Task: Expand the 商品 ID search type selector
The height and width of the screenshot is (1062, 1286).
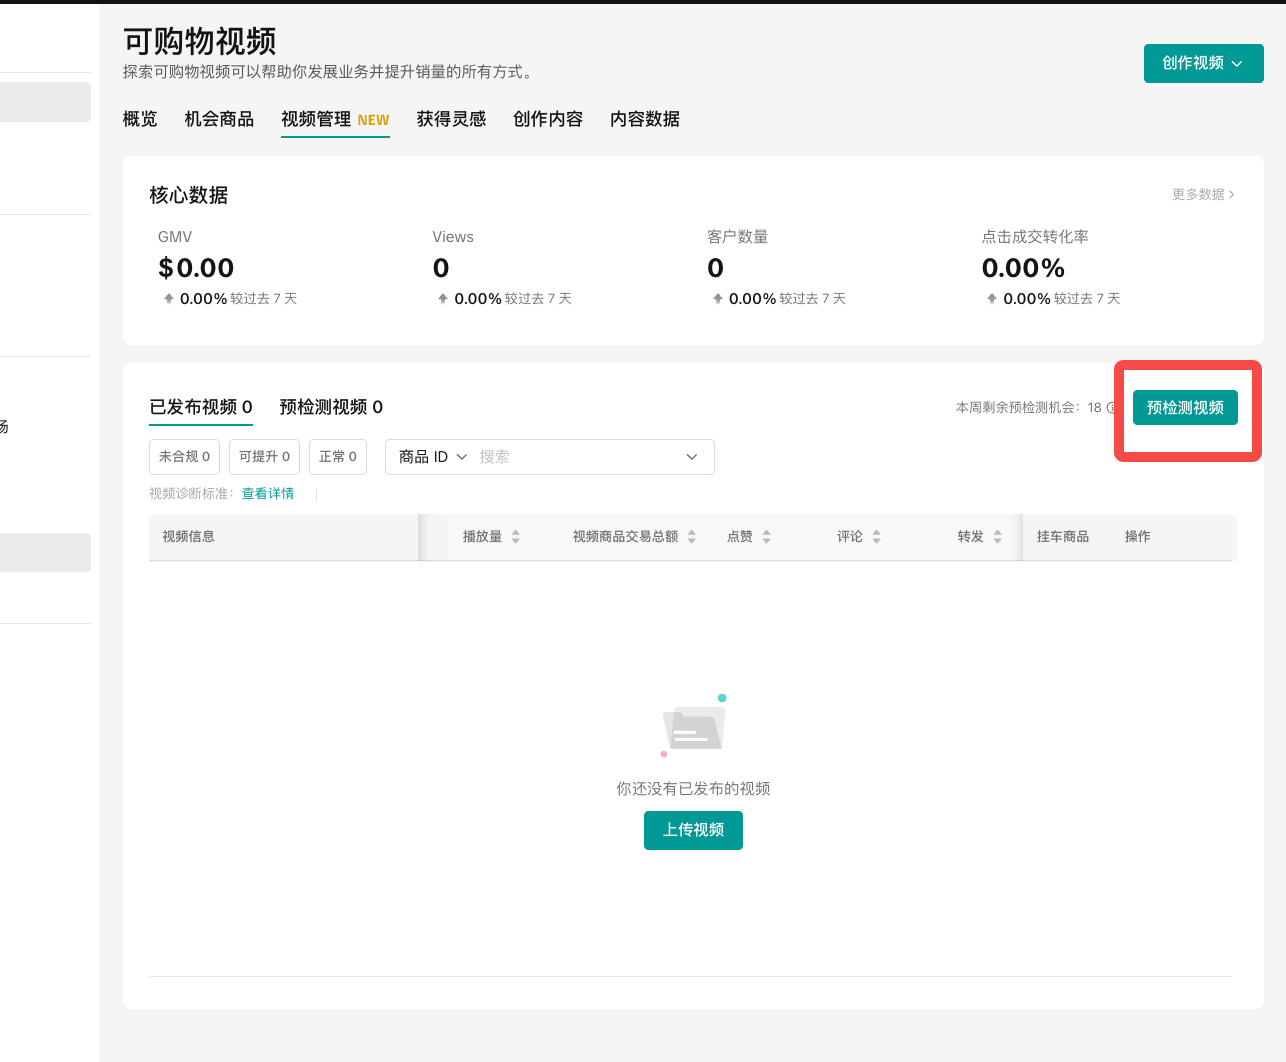Action: pos(433,457)
